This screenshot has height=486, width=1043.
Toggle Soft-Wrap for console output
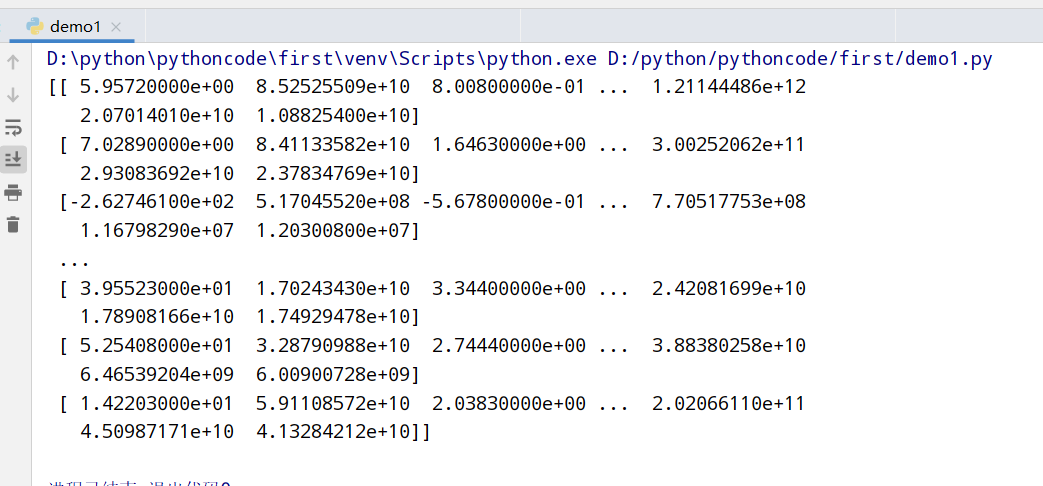13,127
